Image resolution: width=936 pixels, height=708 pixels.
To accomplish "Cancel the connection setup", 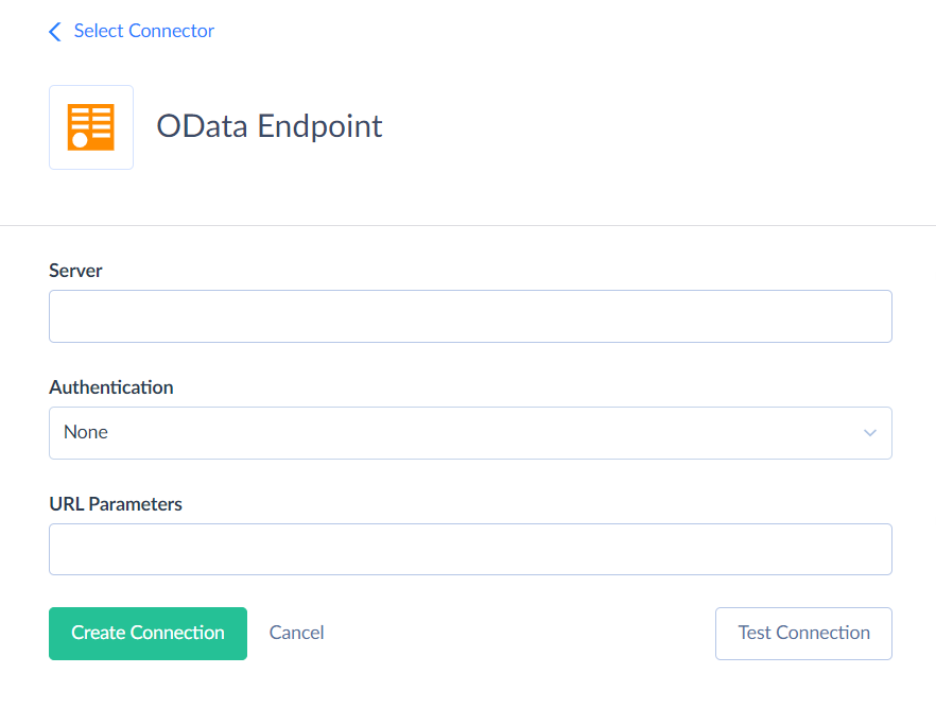I will point(296,633).
